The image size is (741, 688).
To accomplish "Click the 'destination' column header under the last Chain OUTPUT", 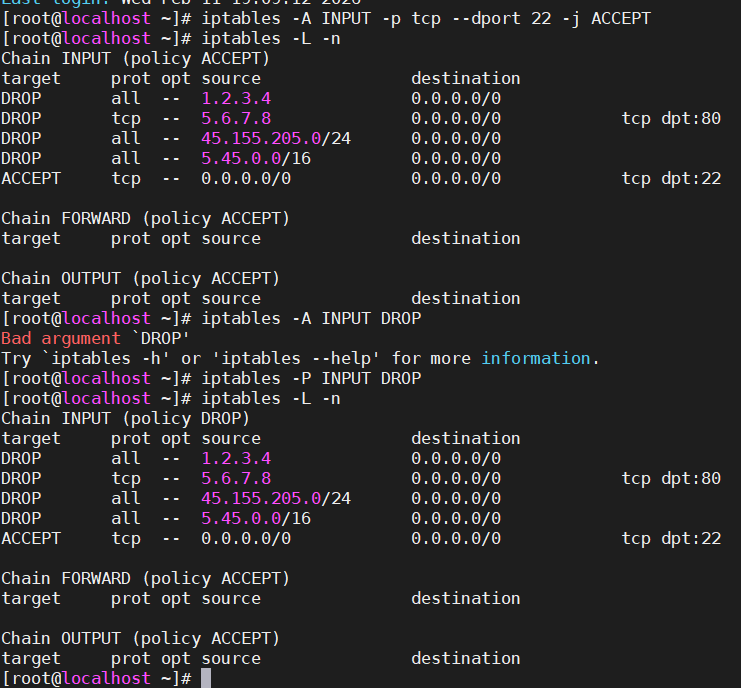I will [465, 658].
